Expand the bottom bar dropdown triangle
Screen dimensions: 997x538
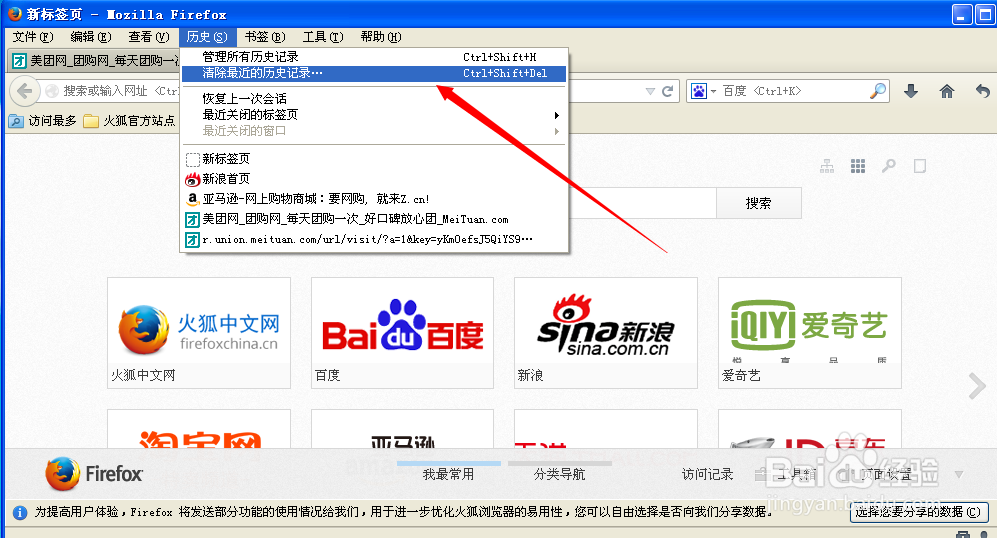(959, 474)
